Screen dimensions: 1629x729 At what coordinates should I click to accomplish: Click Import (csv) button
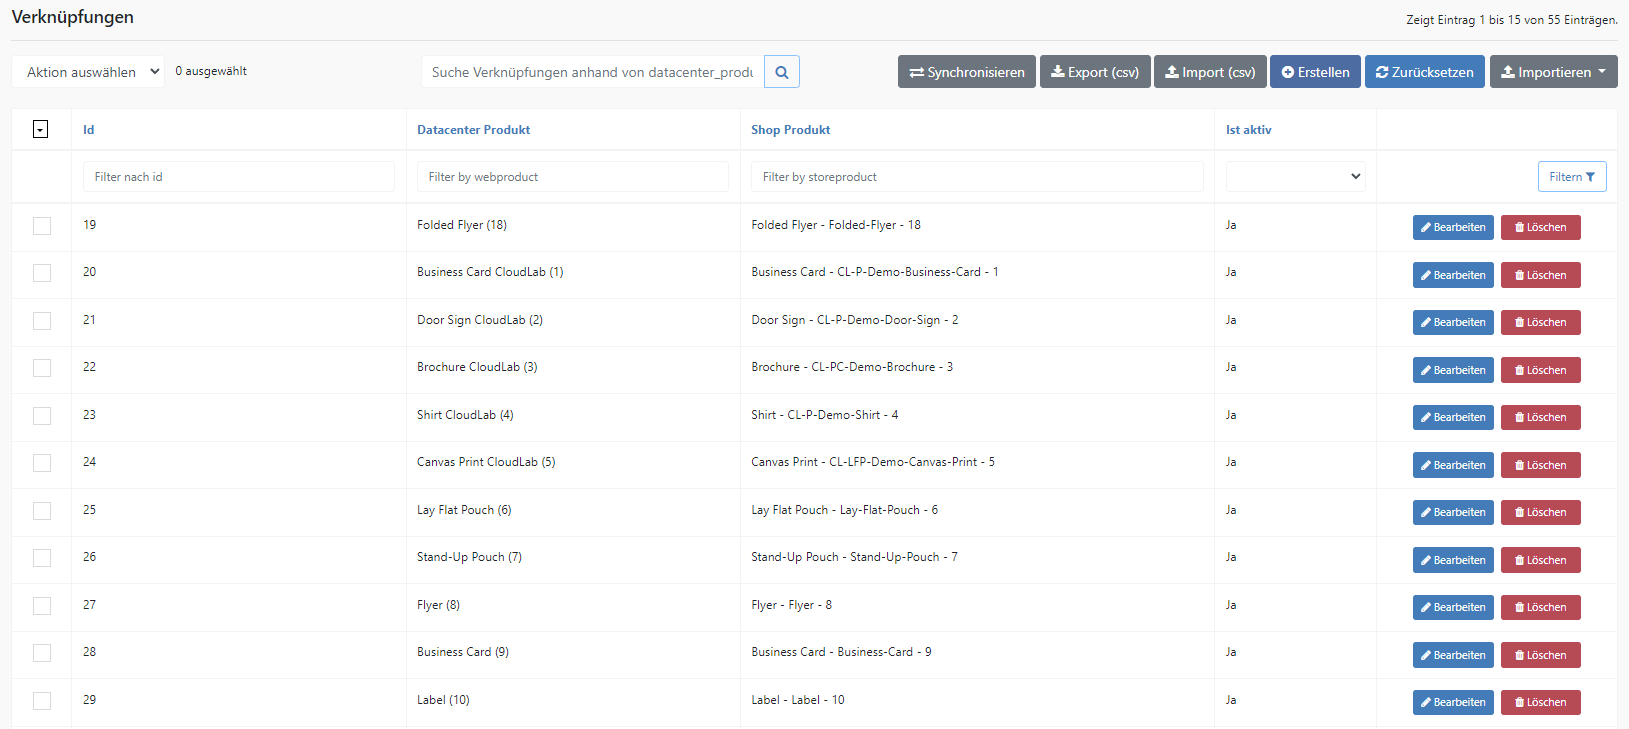point(1210,72)
